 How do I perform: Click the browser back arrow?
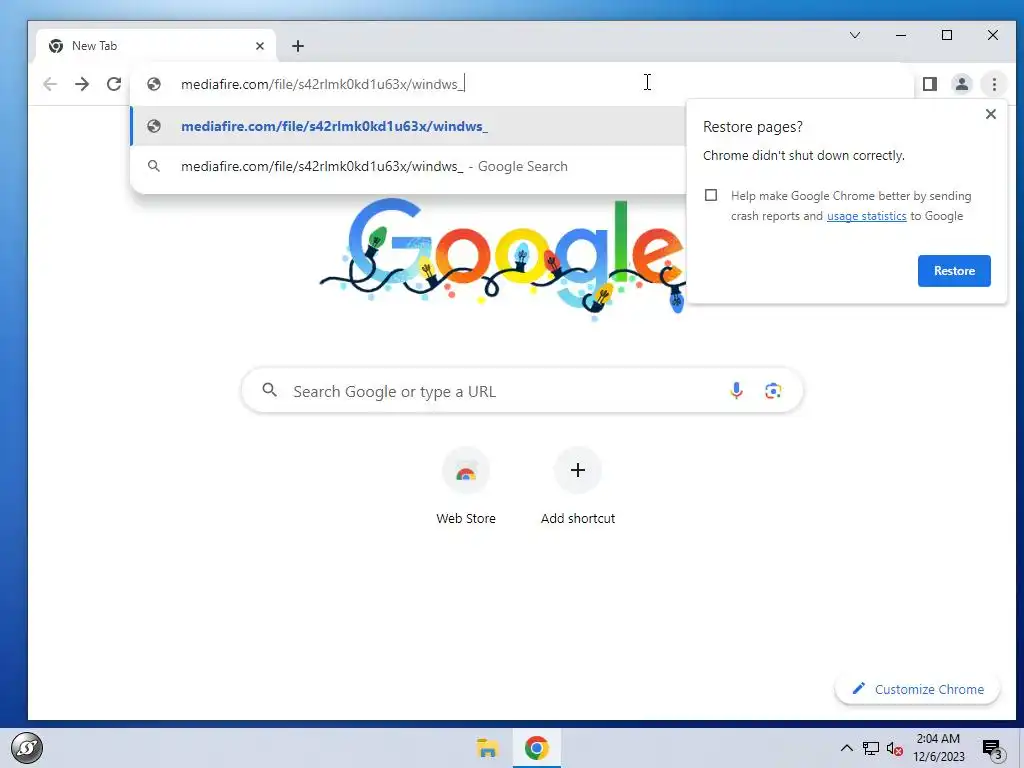pos(50,84)
